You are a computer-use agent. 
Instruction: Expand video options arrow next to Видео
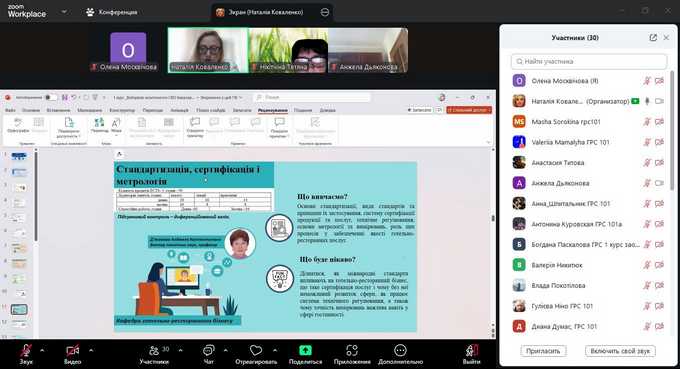[x=91, y=350]
